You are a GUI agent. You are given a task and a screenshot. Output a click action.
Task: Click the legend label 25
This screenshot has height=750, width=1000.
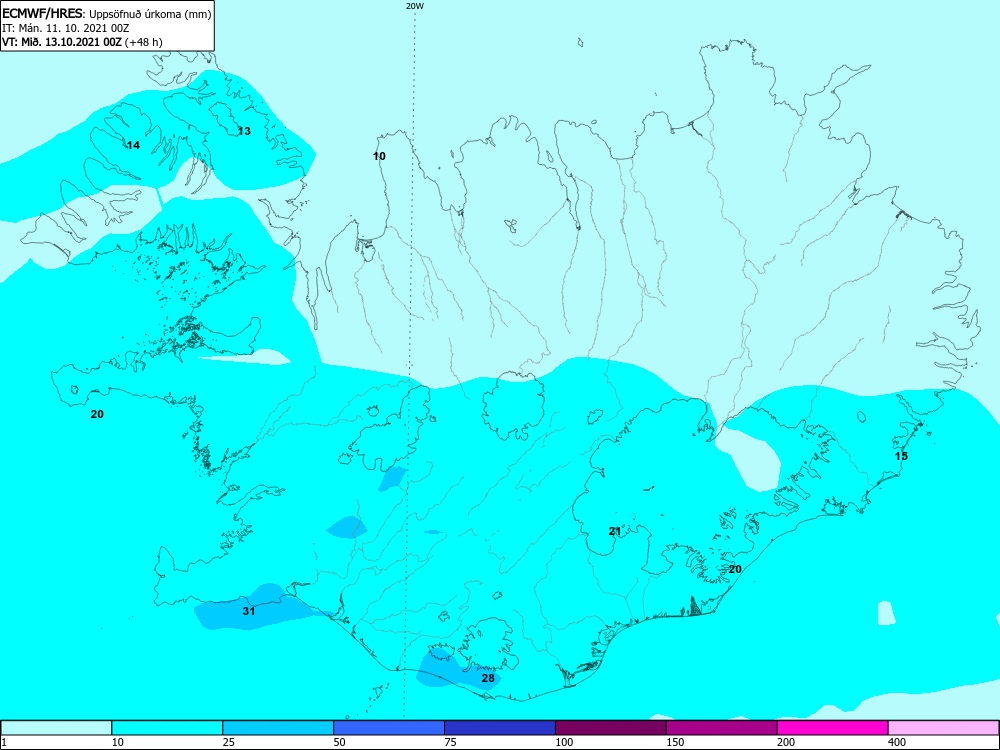click(228, 742)
